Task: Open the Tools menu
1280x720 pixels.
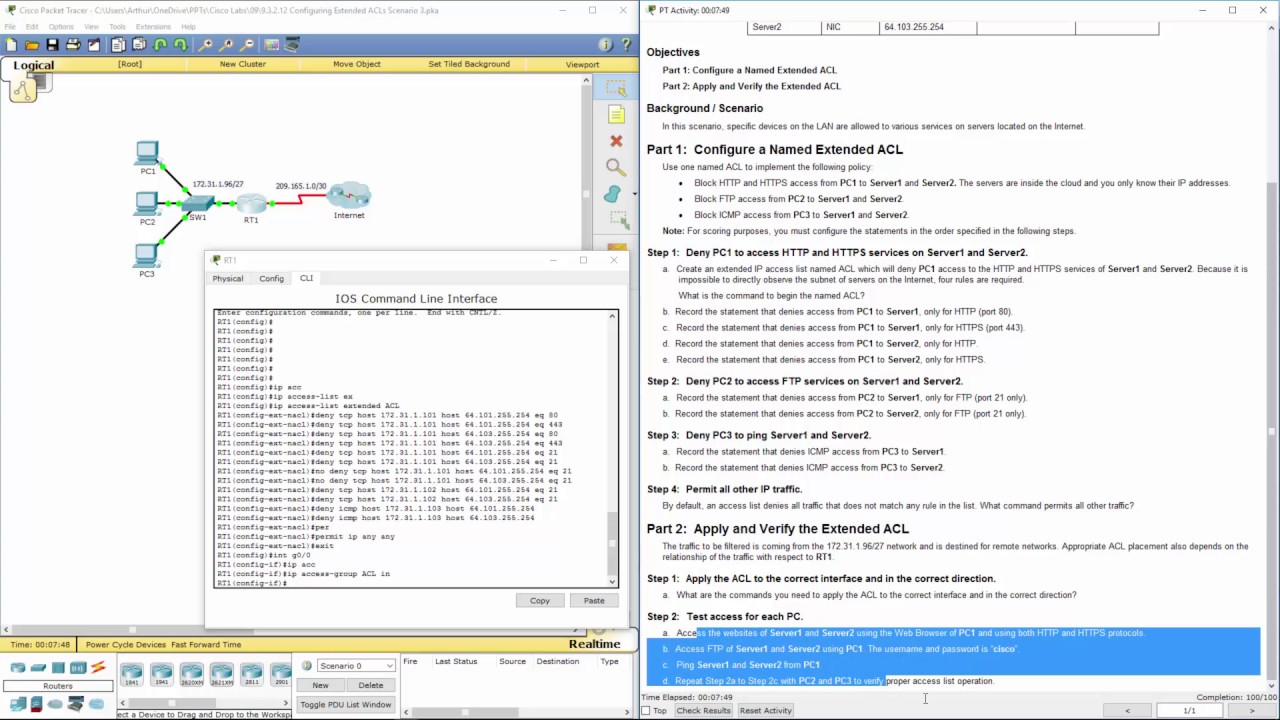Action: click(117, 26)
